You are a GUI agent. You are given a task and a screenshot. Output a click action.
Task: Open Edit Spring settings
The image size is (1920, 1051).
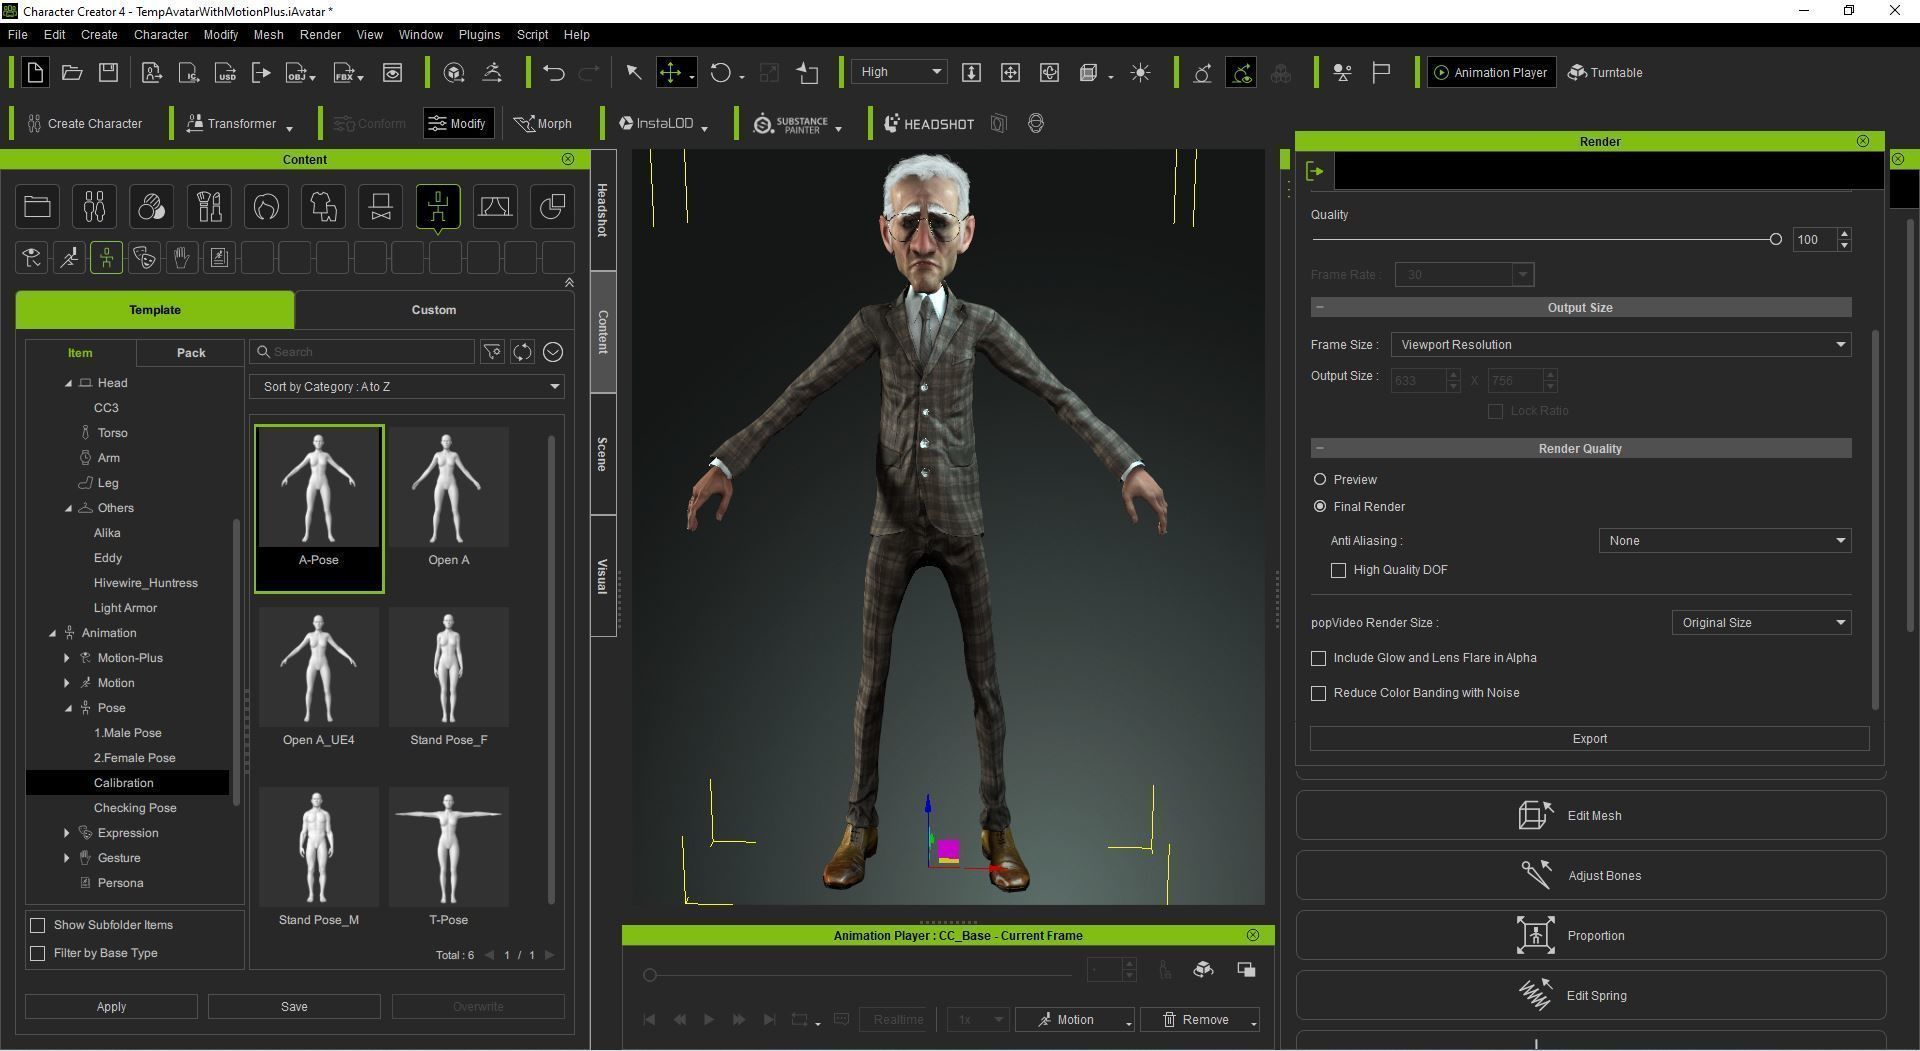pyautogui.click(x=1591, y=995)
